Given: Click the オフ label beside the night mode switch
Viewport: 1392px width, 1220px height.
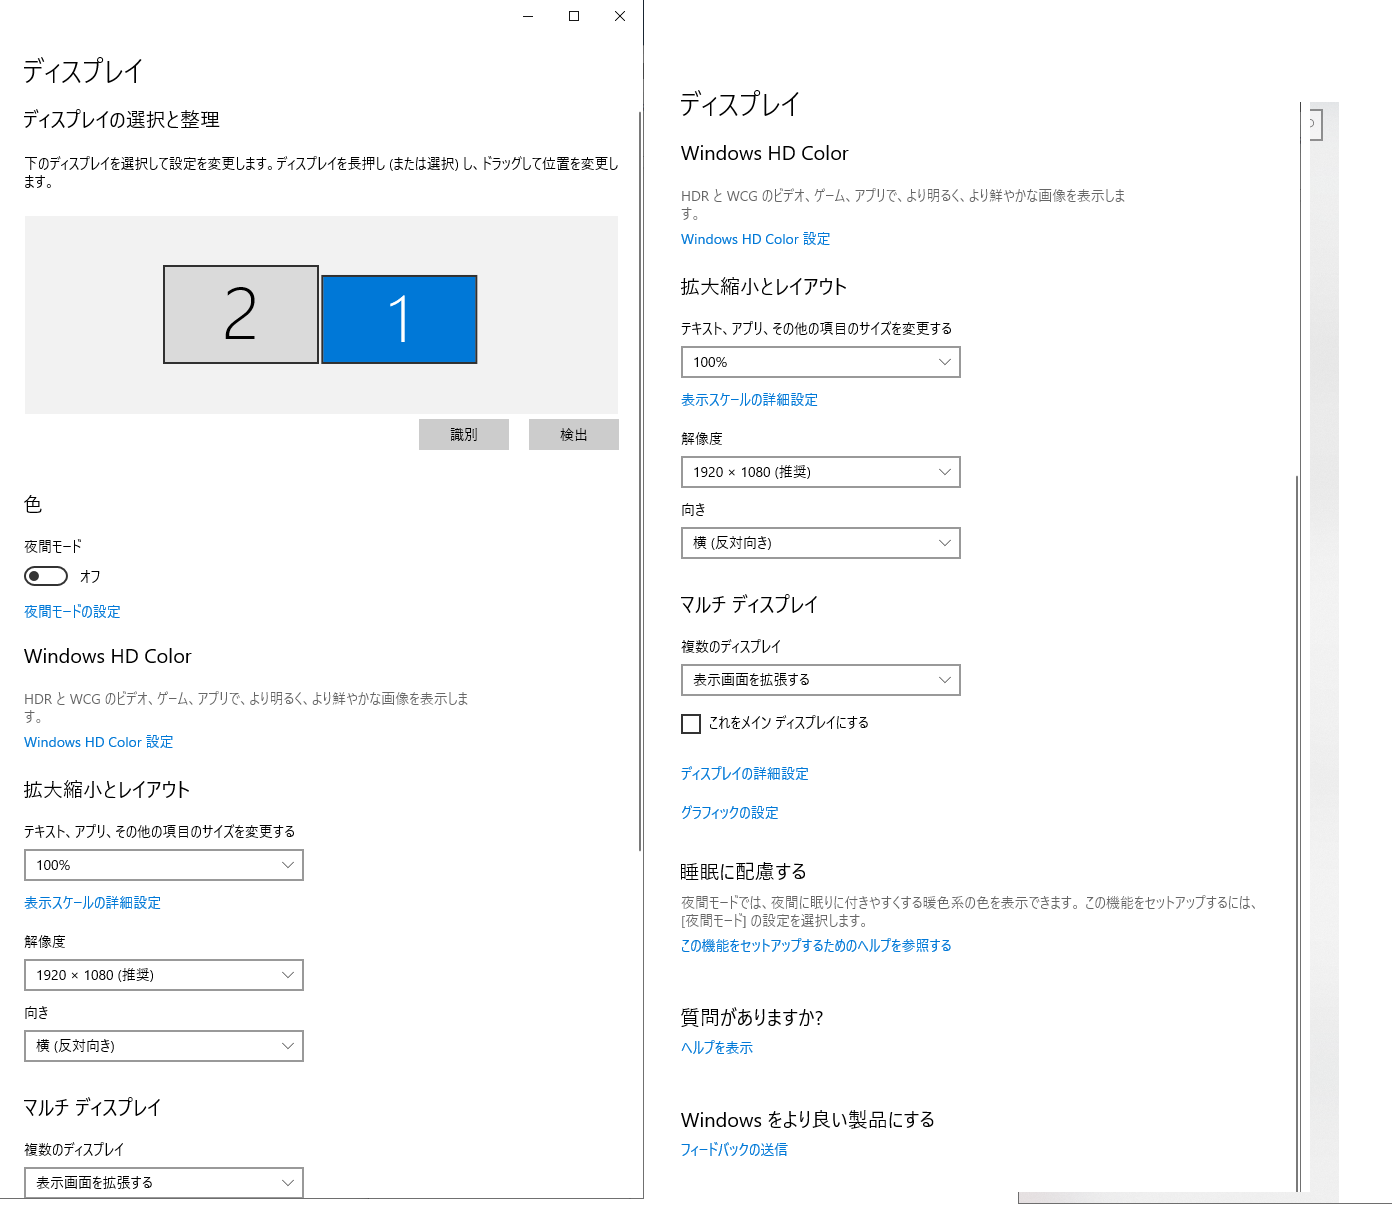Looking at the screenshot, I should point(90,577).
